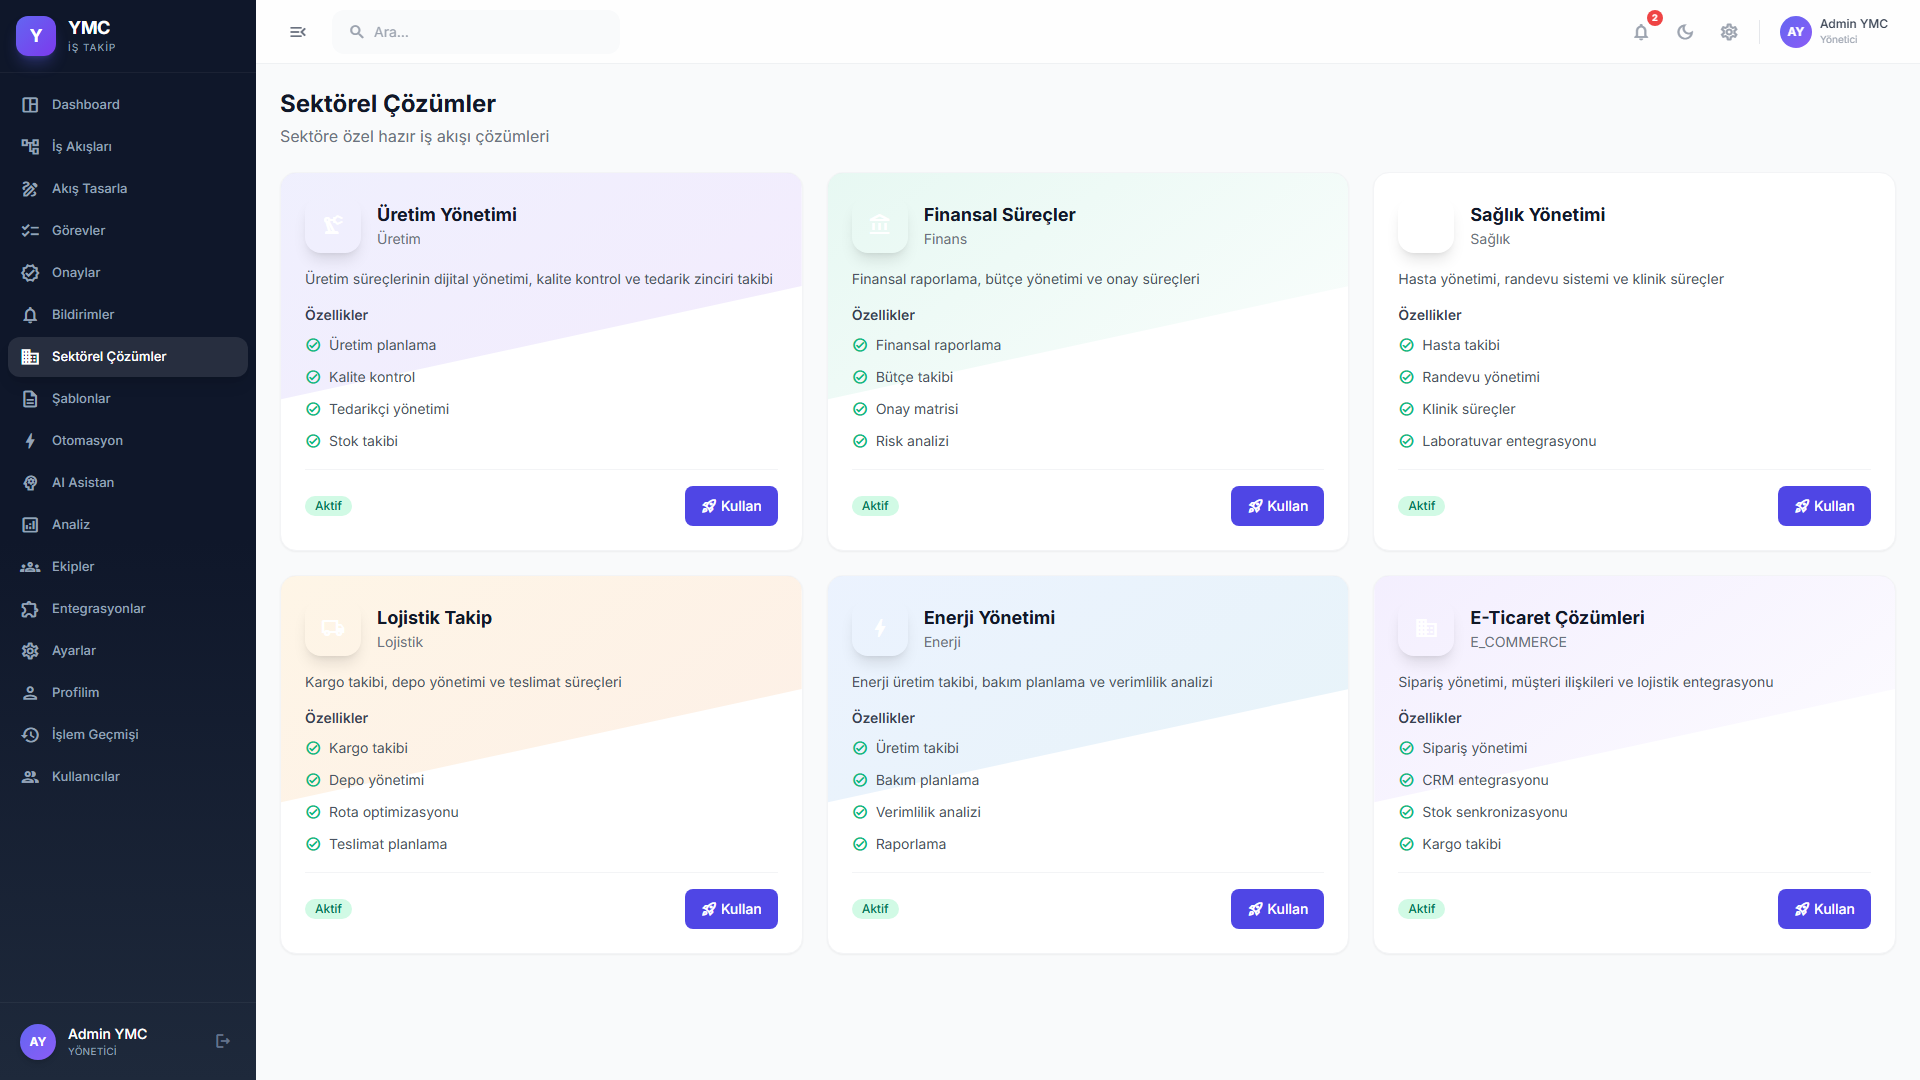The height and width of the screenshot is (1080, 1920).
Task: Click the Görevler checklist icon
Action: point(30,231)
